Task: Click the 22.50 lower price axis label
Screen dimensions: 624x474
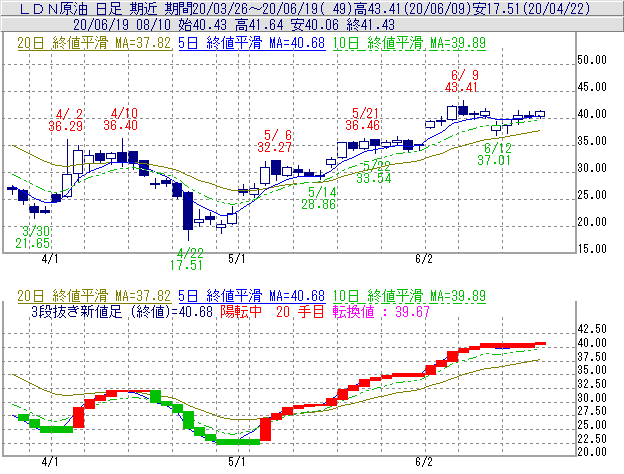Action: coord(592,439)
